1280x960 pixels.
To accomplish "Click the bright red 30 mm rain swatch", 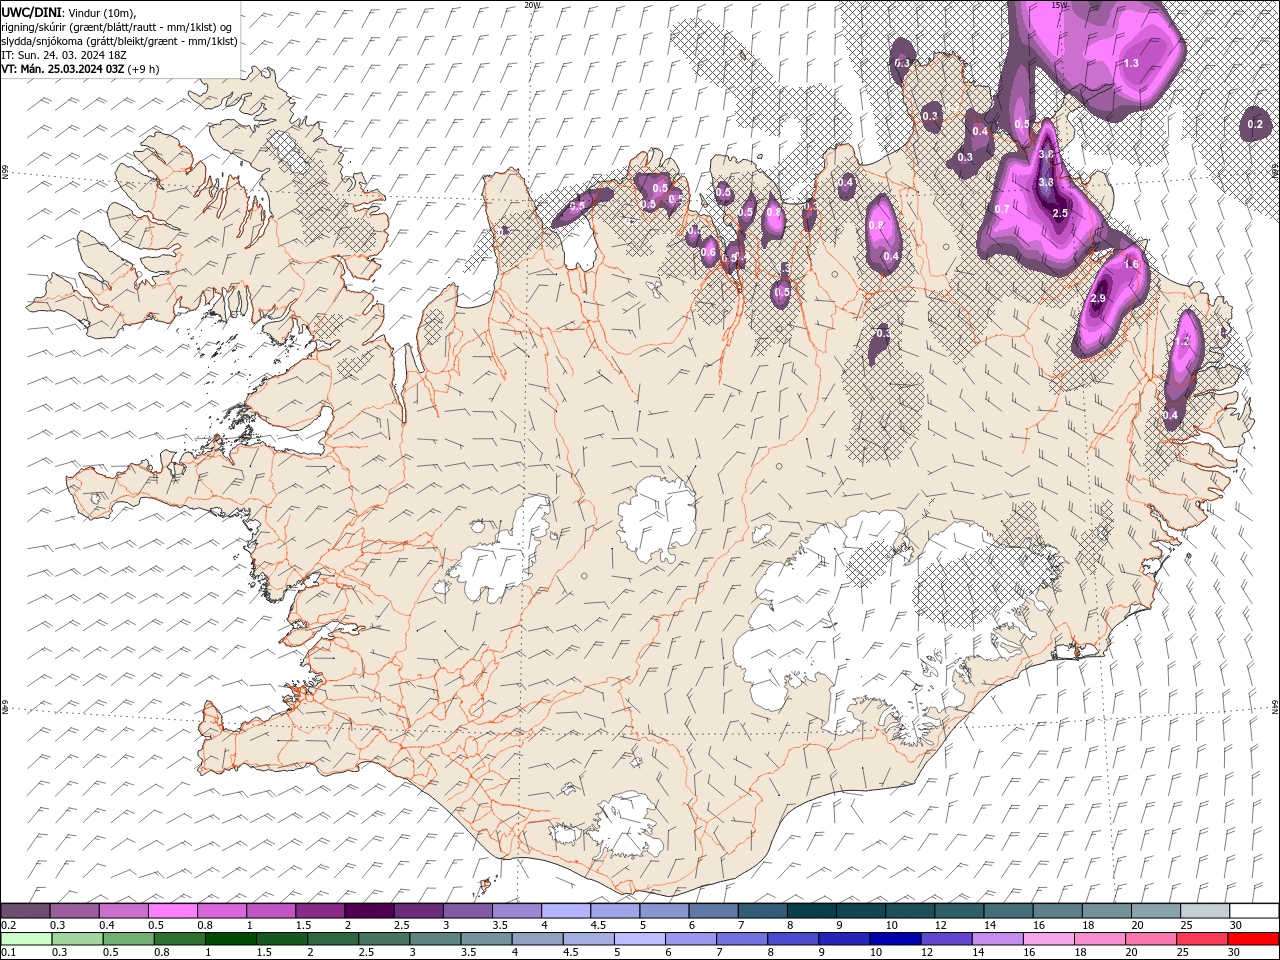I will [x=1253, y=939].
